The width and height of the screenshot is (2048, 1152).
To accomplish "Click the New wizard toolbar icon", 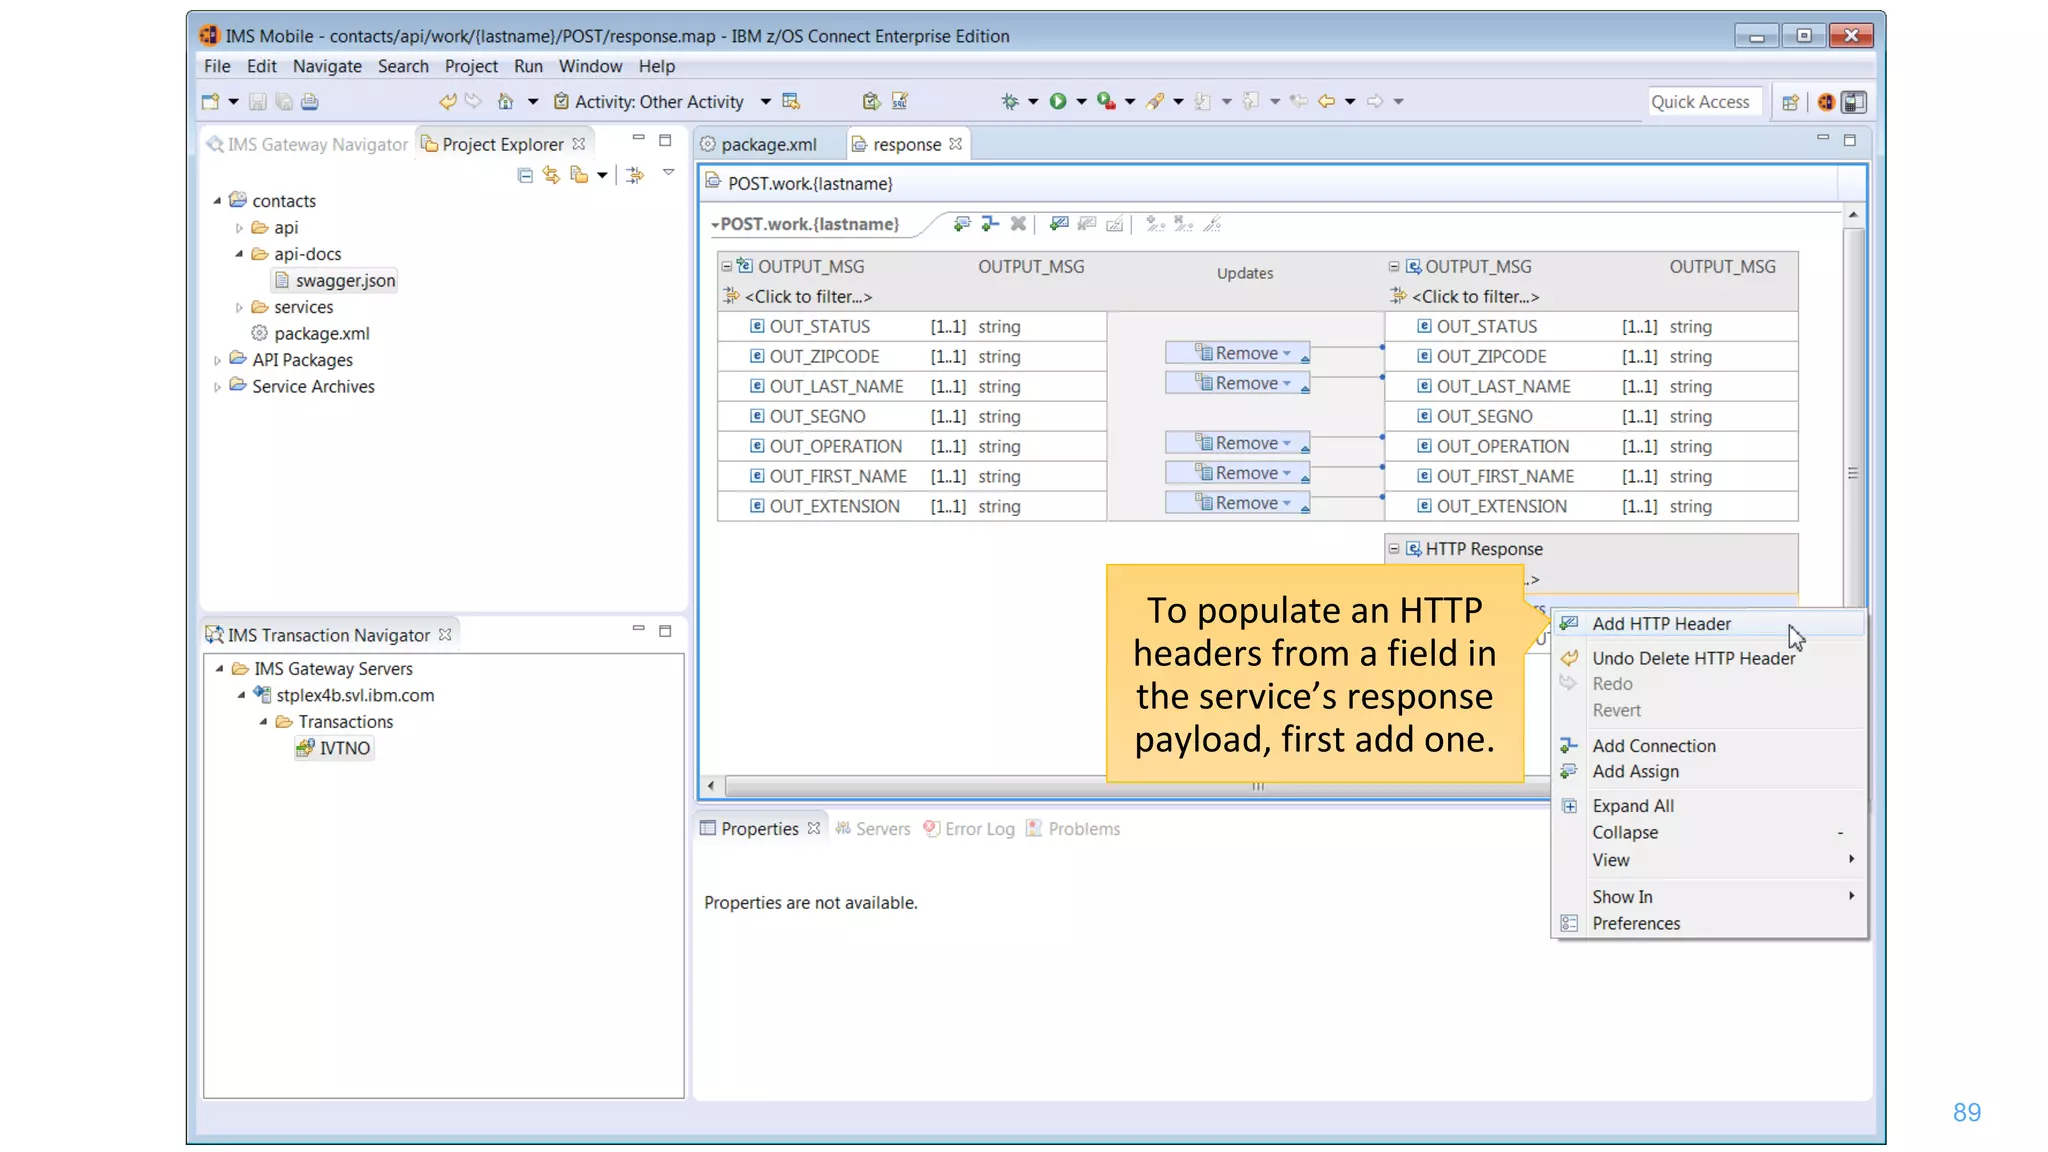I will [210, 101].
